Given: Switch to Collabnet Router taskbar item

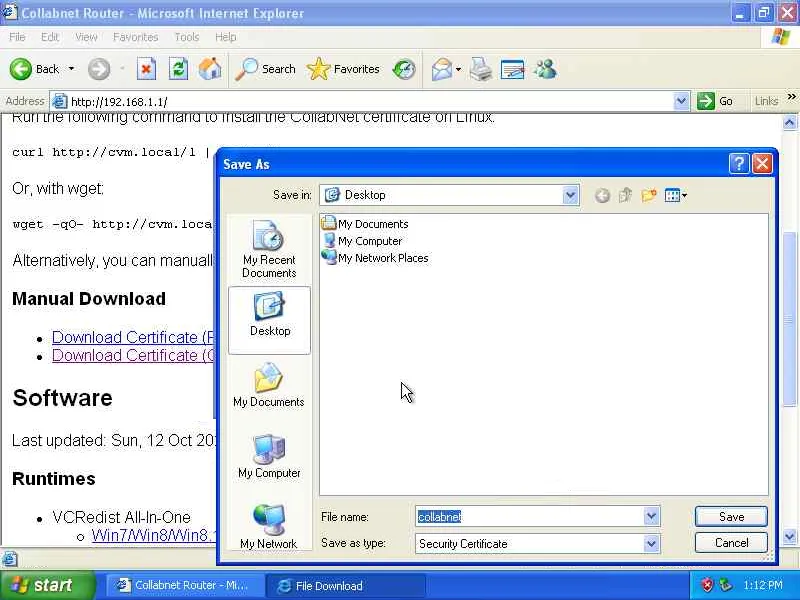Looking at the screenshot, I should click(x=184, y=585).
